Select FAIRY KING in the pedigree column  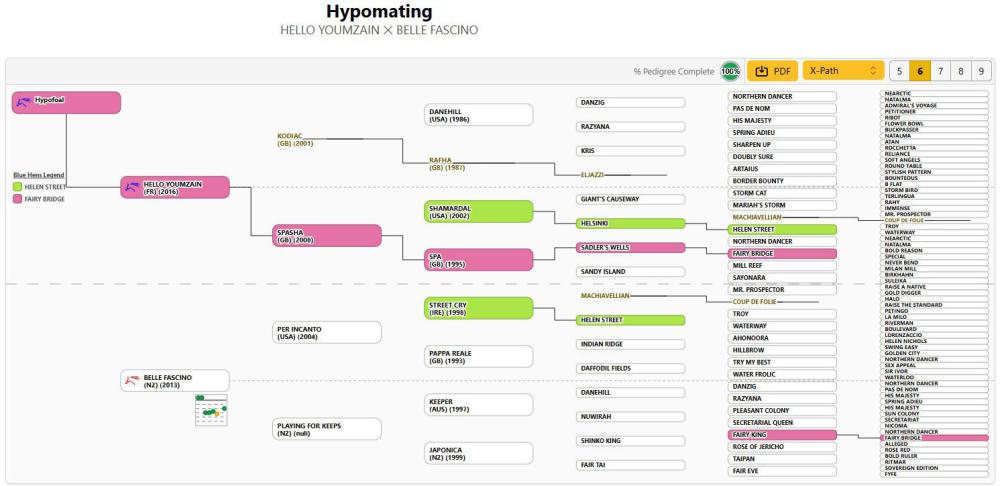[x=782, y=435]
